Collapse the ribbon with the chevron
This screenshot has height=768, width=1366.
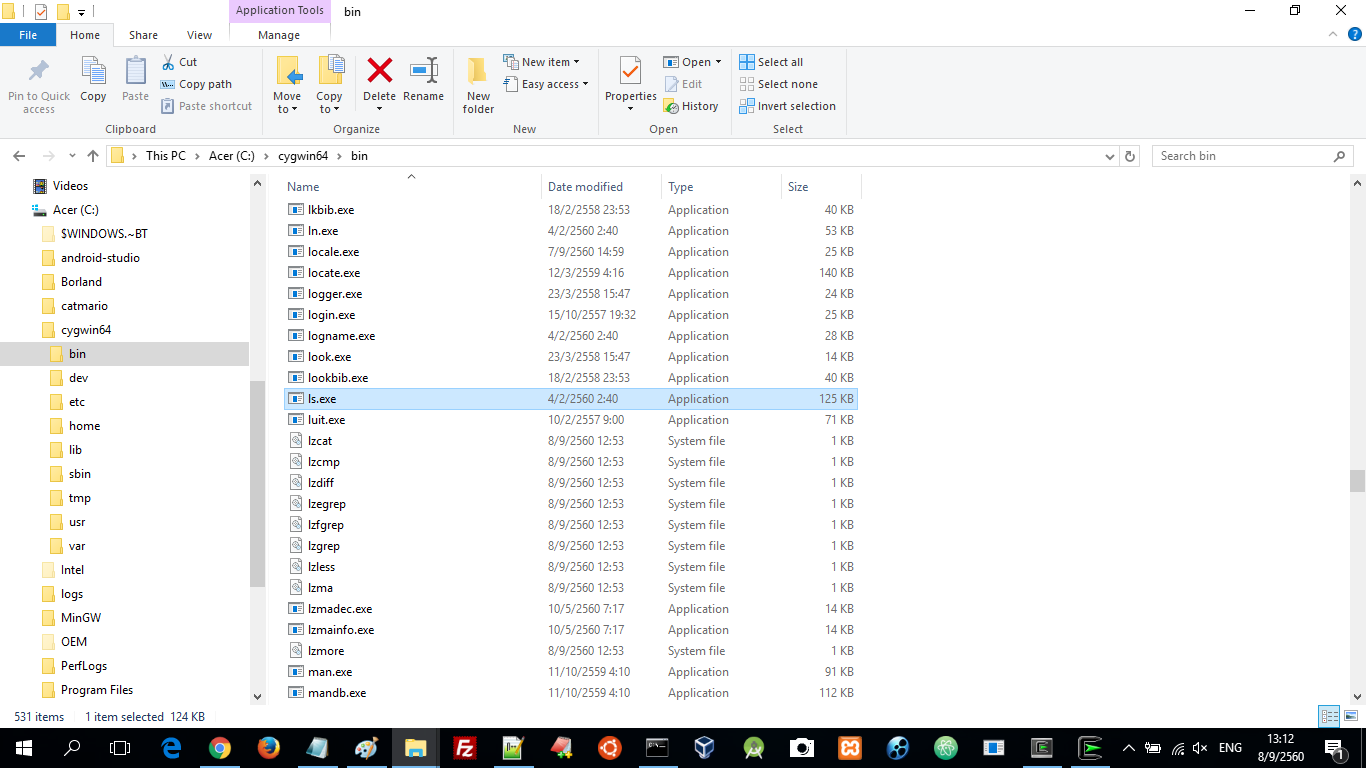(1333, 34)
